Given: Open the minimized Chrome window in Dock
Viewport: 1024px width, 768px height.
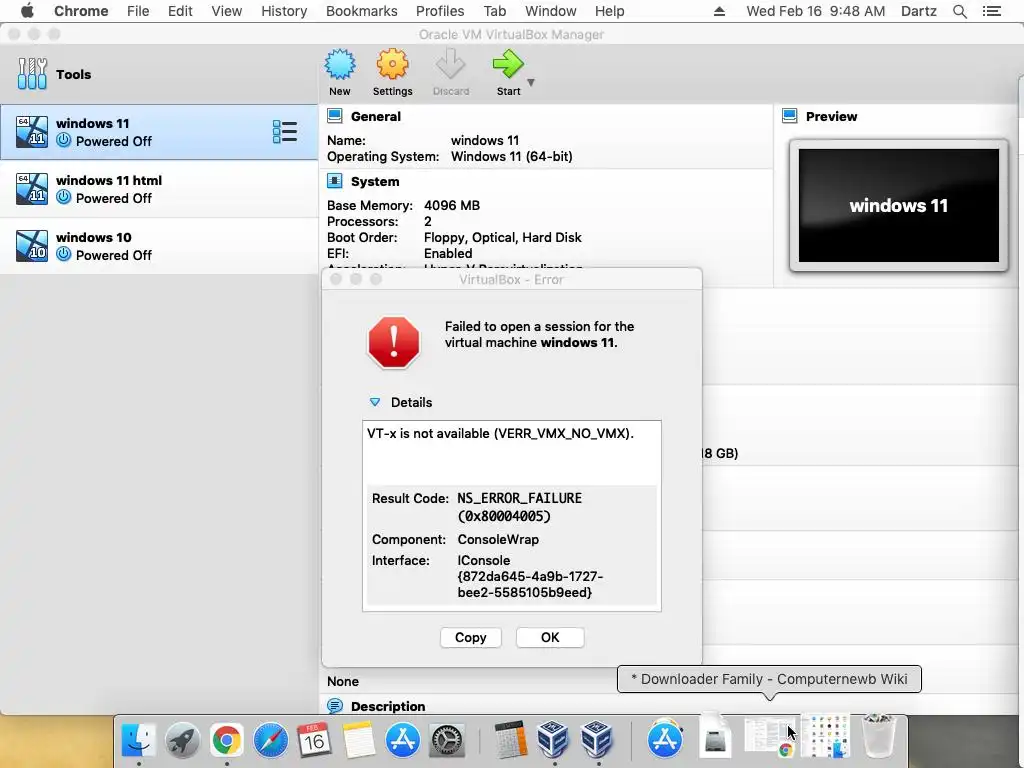Looking at the screenshot, I should tap(770, 737).
